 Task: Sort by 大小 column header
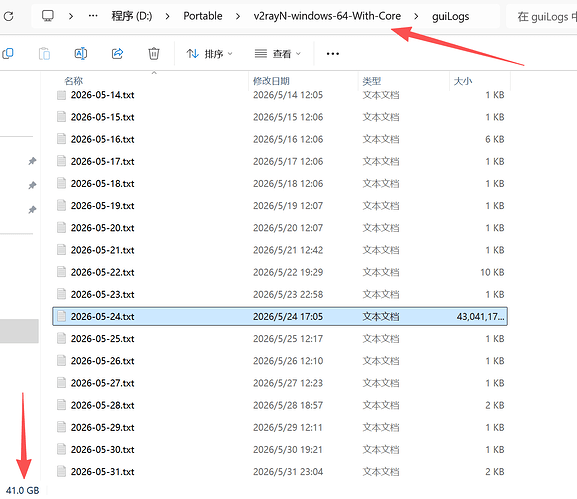[463, 81]
